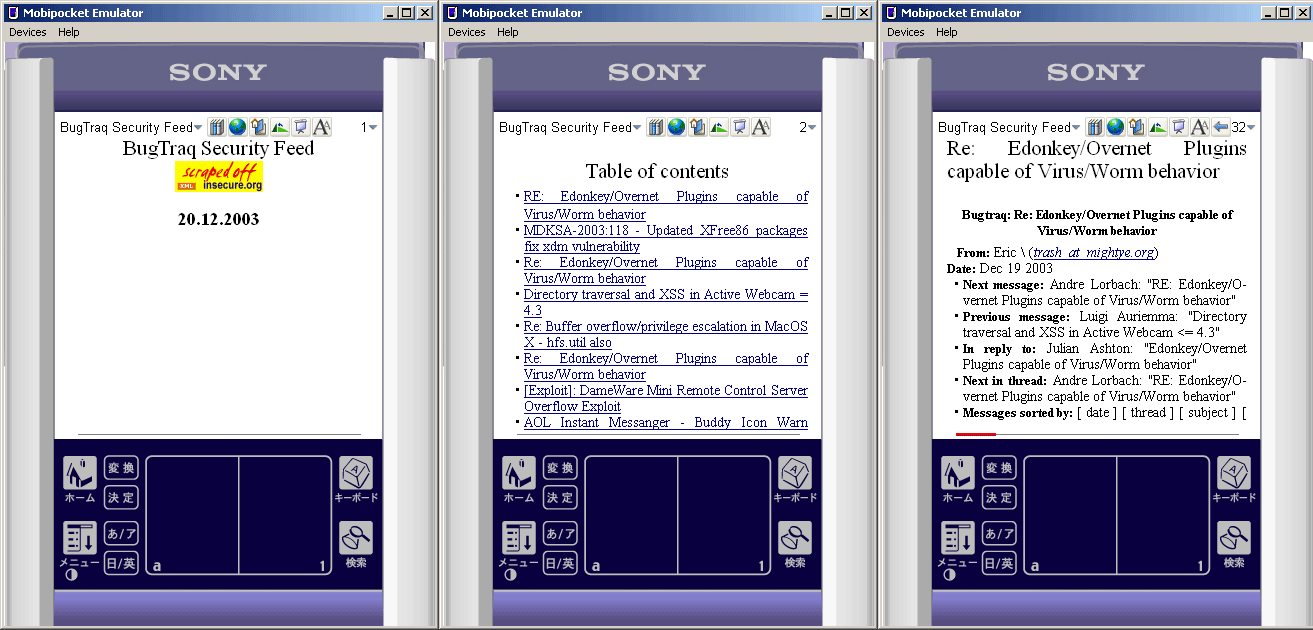Click font size icon in page 32 window
1313x630 pixels.
pos(1199,127)
